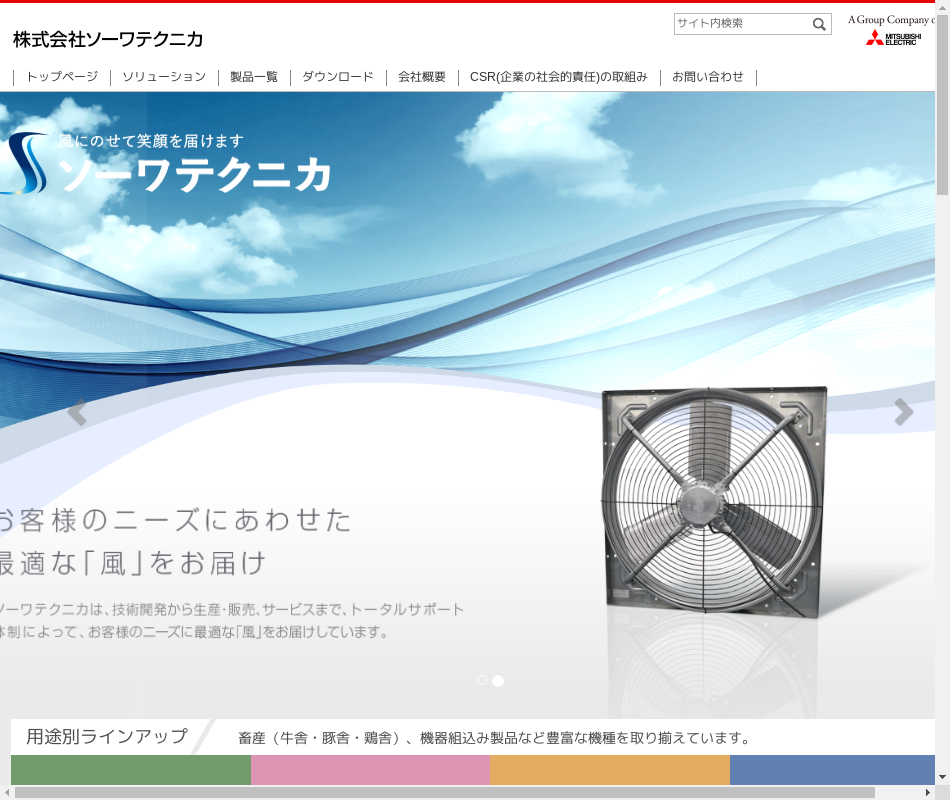The image size is (950, 800).
Task: Open ダウンロード menu item
Action: [x=338, y=77]
